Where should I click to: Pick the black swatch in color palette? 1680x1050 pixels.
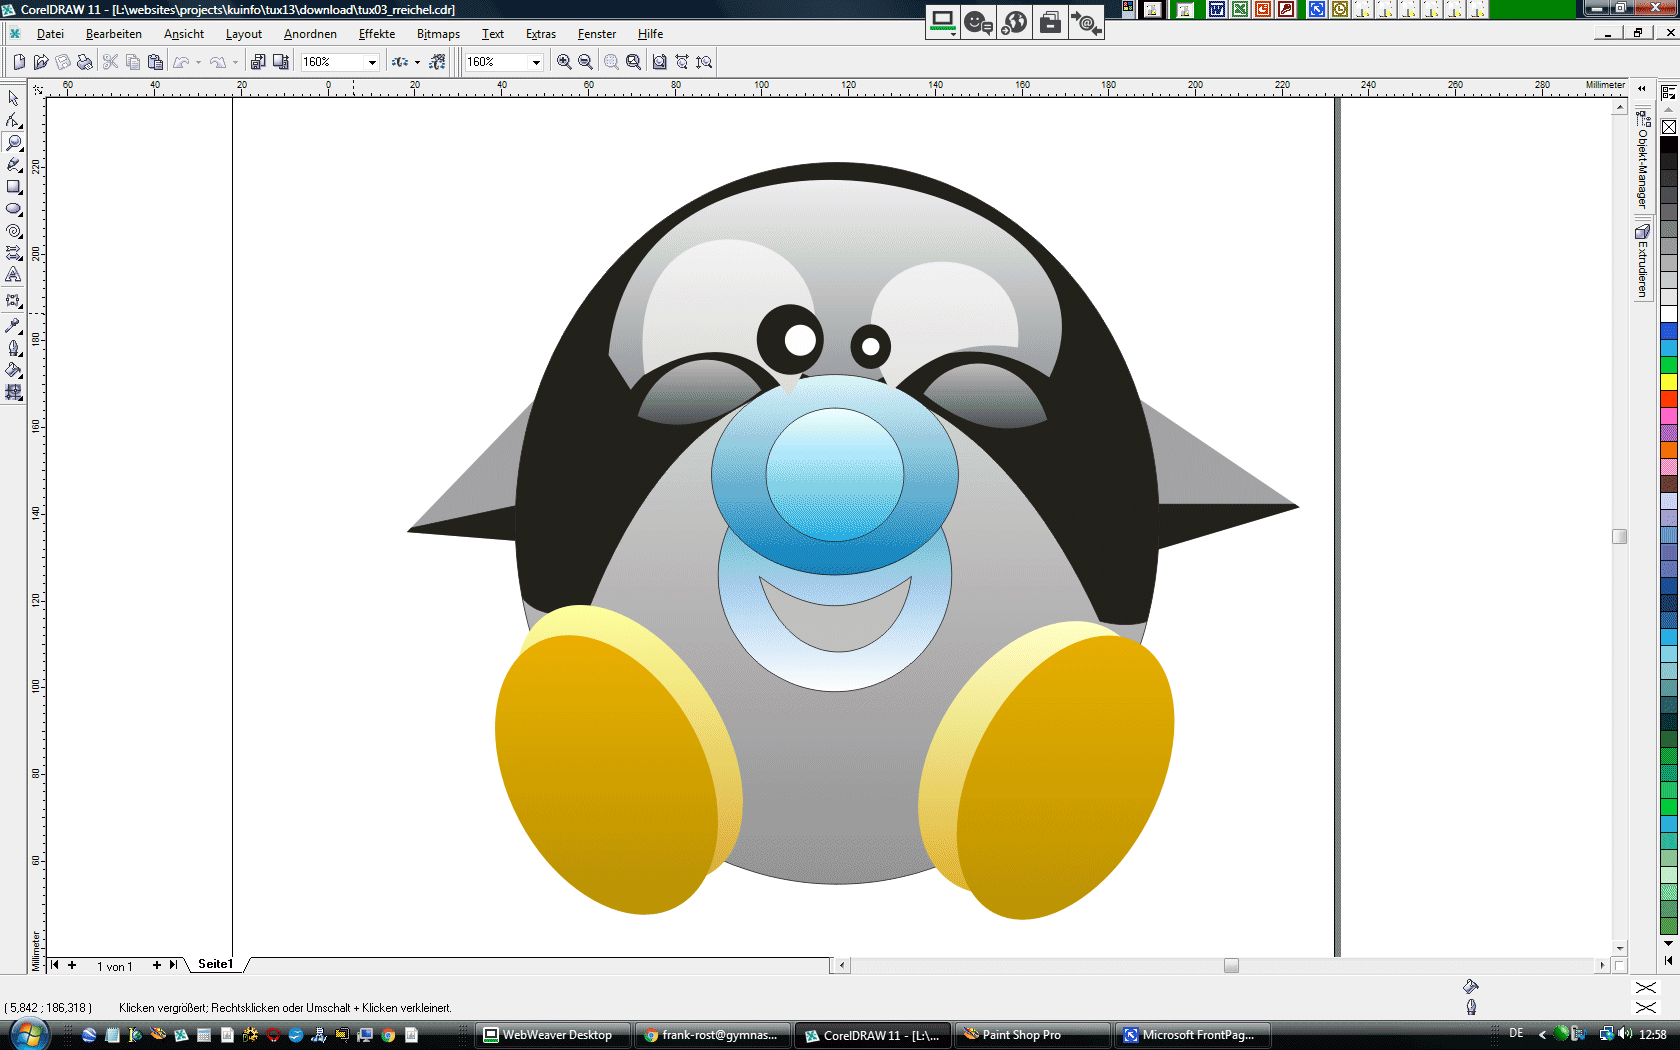point(1669,144)
